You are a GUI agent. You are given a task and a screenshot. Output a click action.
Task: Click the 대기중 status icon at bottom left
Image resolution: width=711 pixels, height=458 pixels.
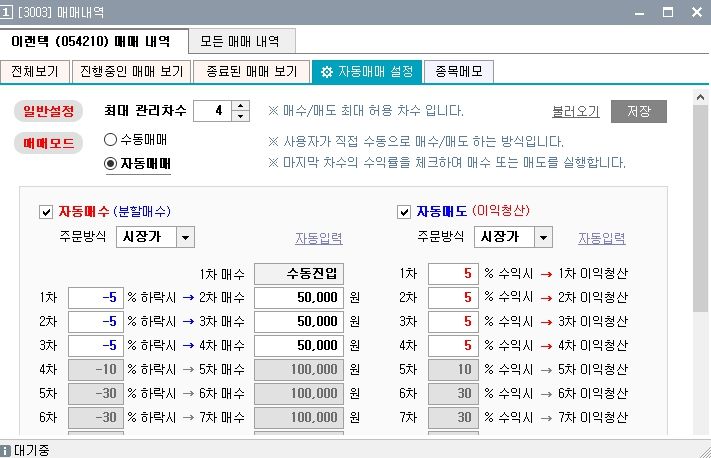pyautogui.click(x=7, y=451)
